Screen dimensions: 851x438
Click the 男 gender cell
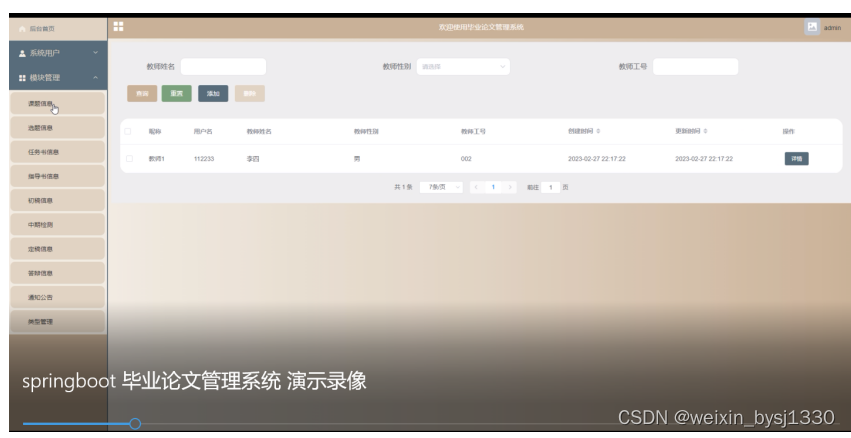click(x=357, y=159)
